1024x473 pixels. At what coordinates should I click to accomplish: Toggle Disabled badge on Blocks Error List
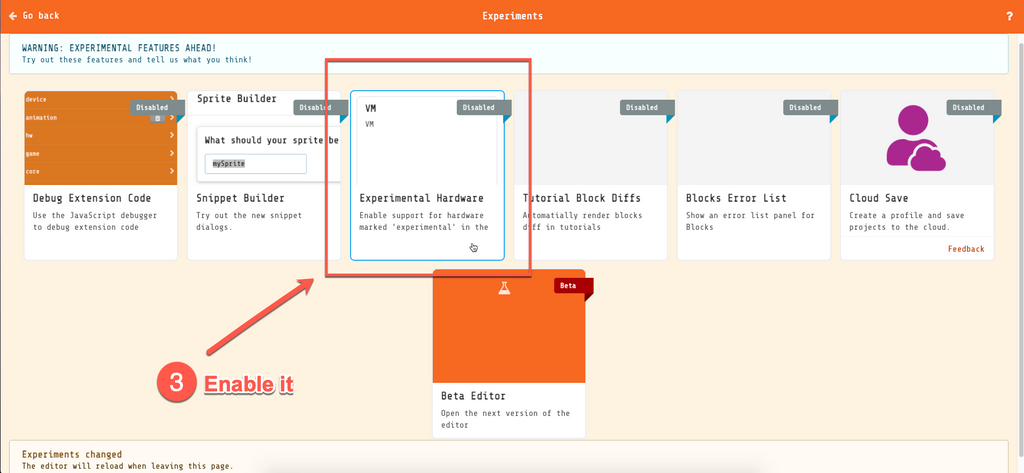pyautogui.click(x=805, y=107)
